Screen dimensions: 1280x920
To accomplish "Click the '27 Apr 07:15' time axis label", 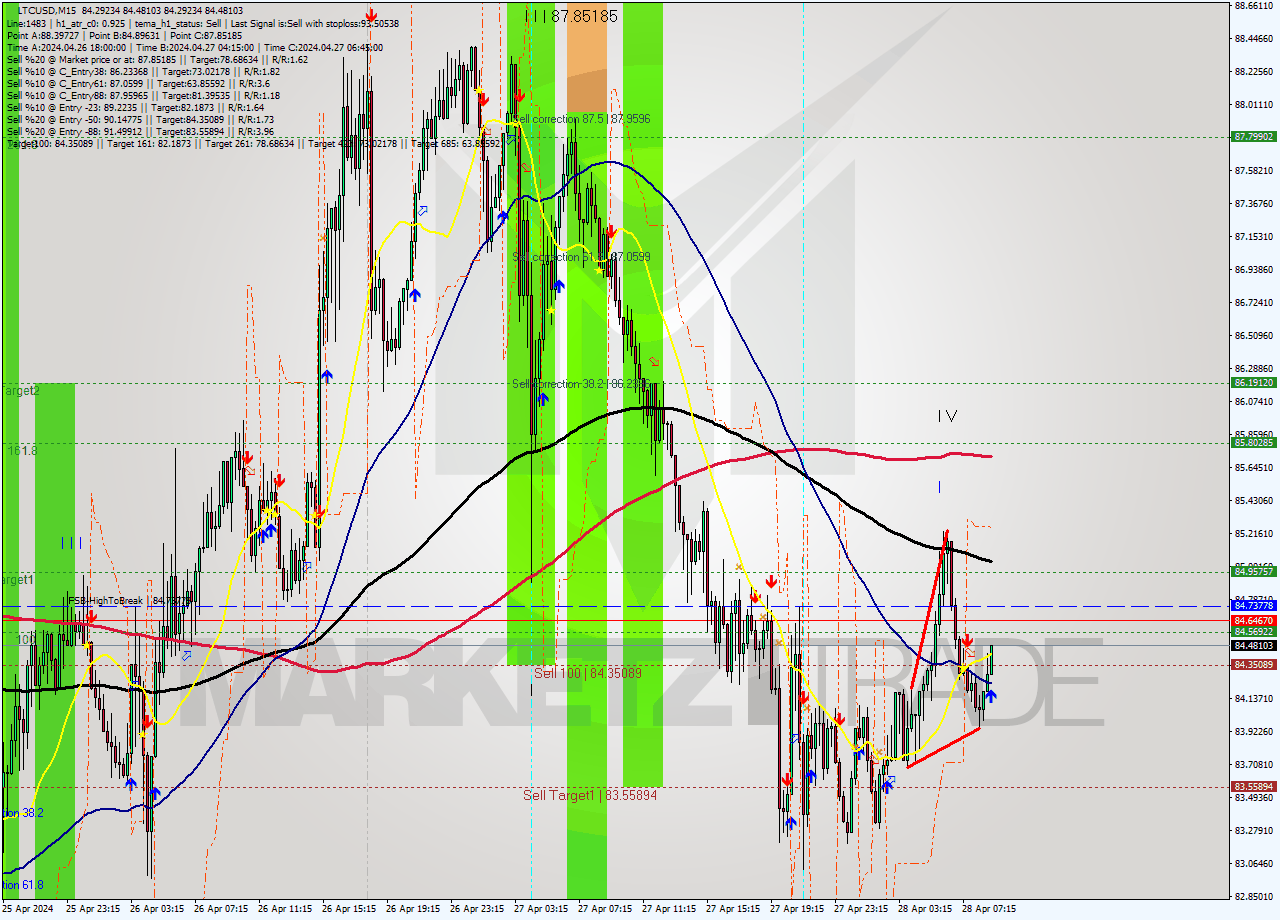I will coord(605,909).
